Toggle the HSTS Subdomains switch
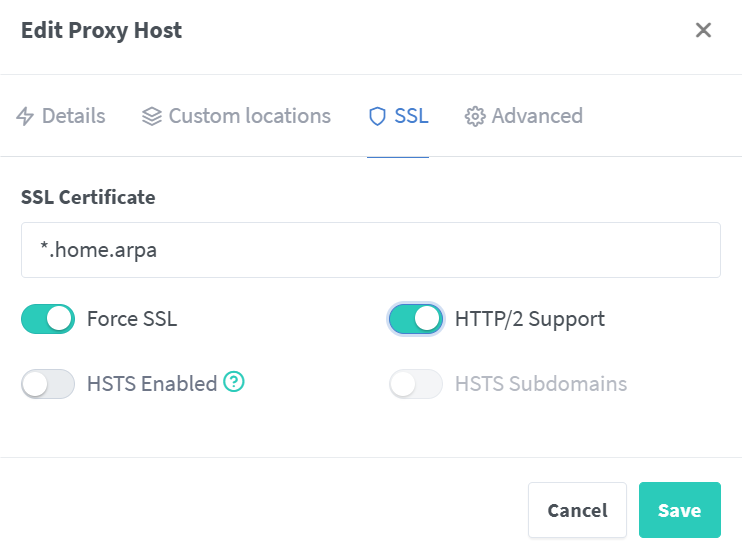Image resolution: width=743 pixels, height=555 pixels. (416, 384)
